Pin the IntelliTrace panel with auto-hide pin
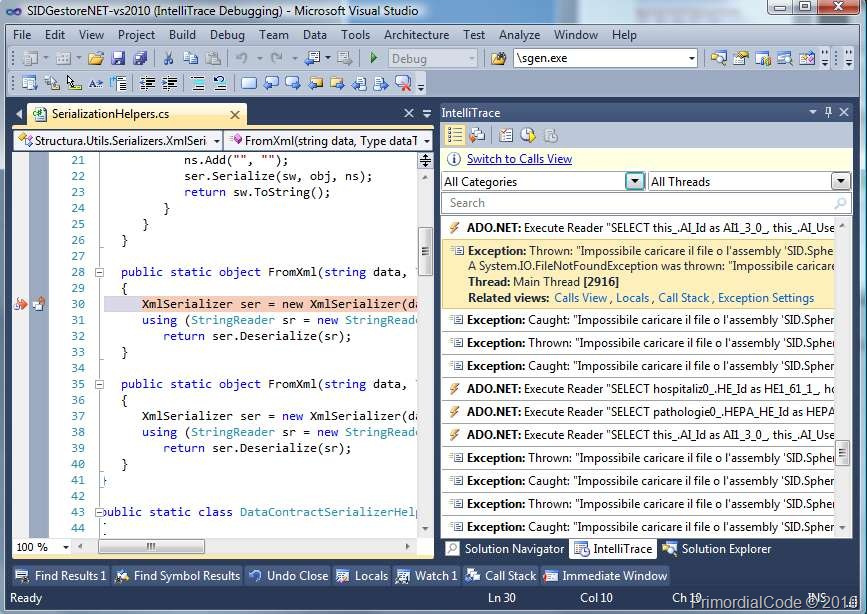The width and height of the screenshot is (867, 614). point(828,112)
